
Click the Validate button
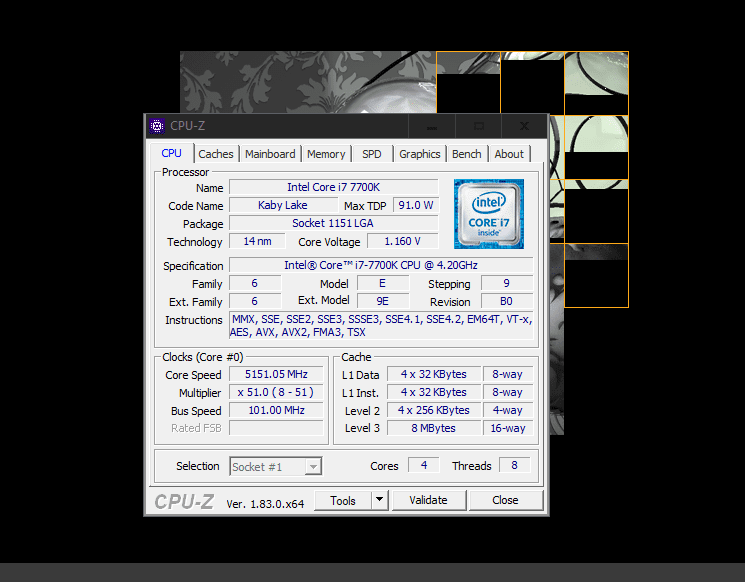[x=429, y=500]
